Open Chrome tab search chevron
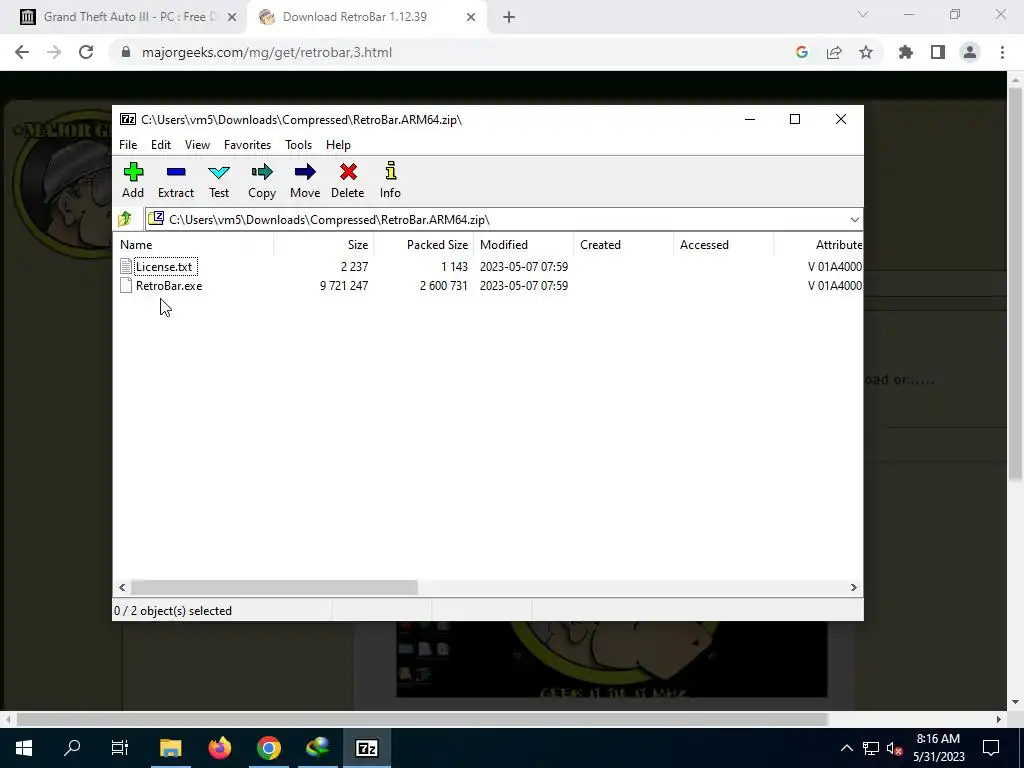 pyautogui.click(x=863, y=14)
